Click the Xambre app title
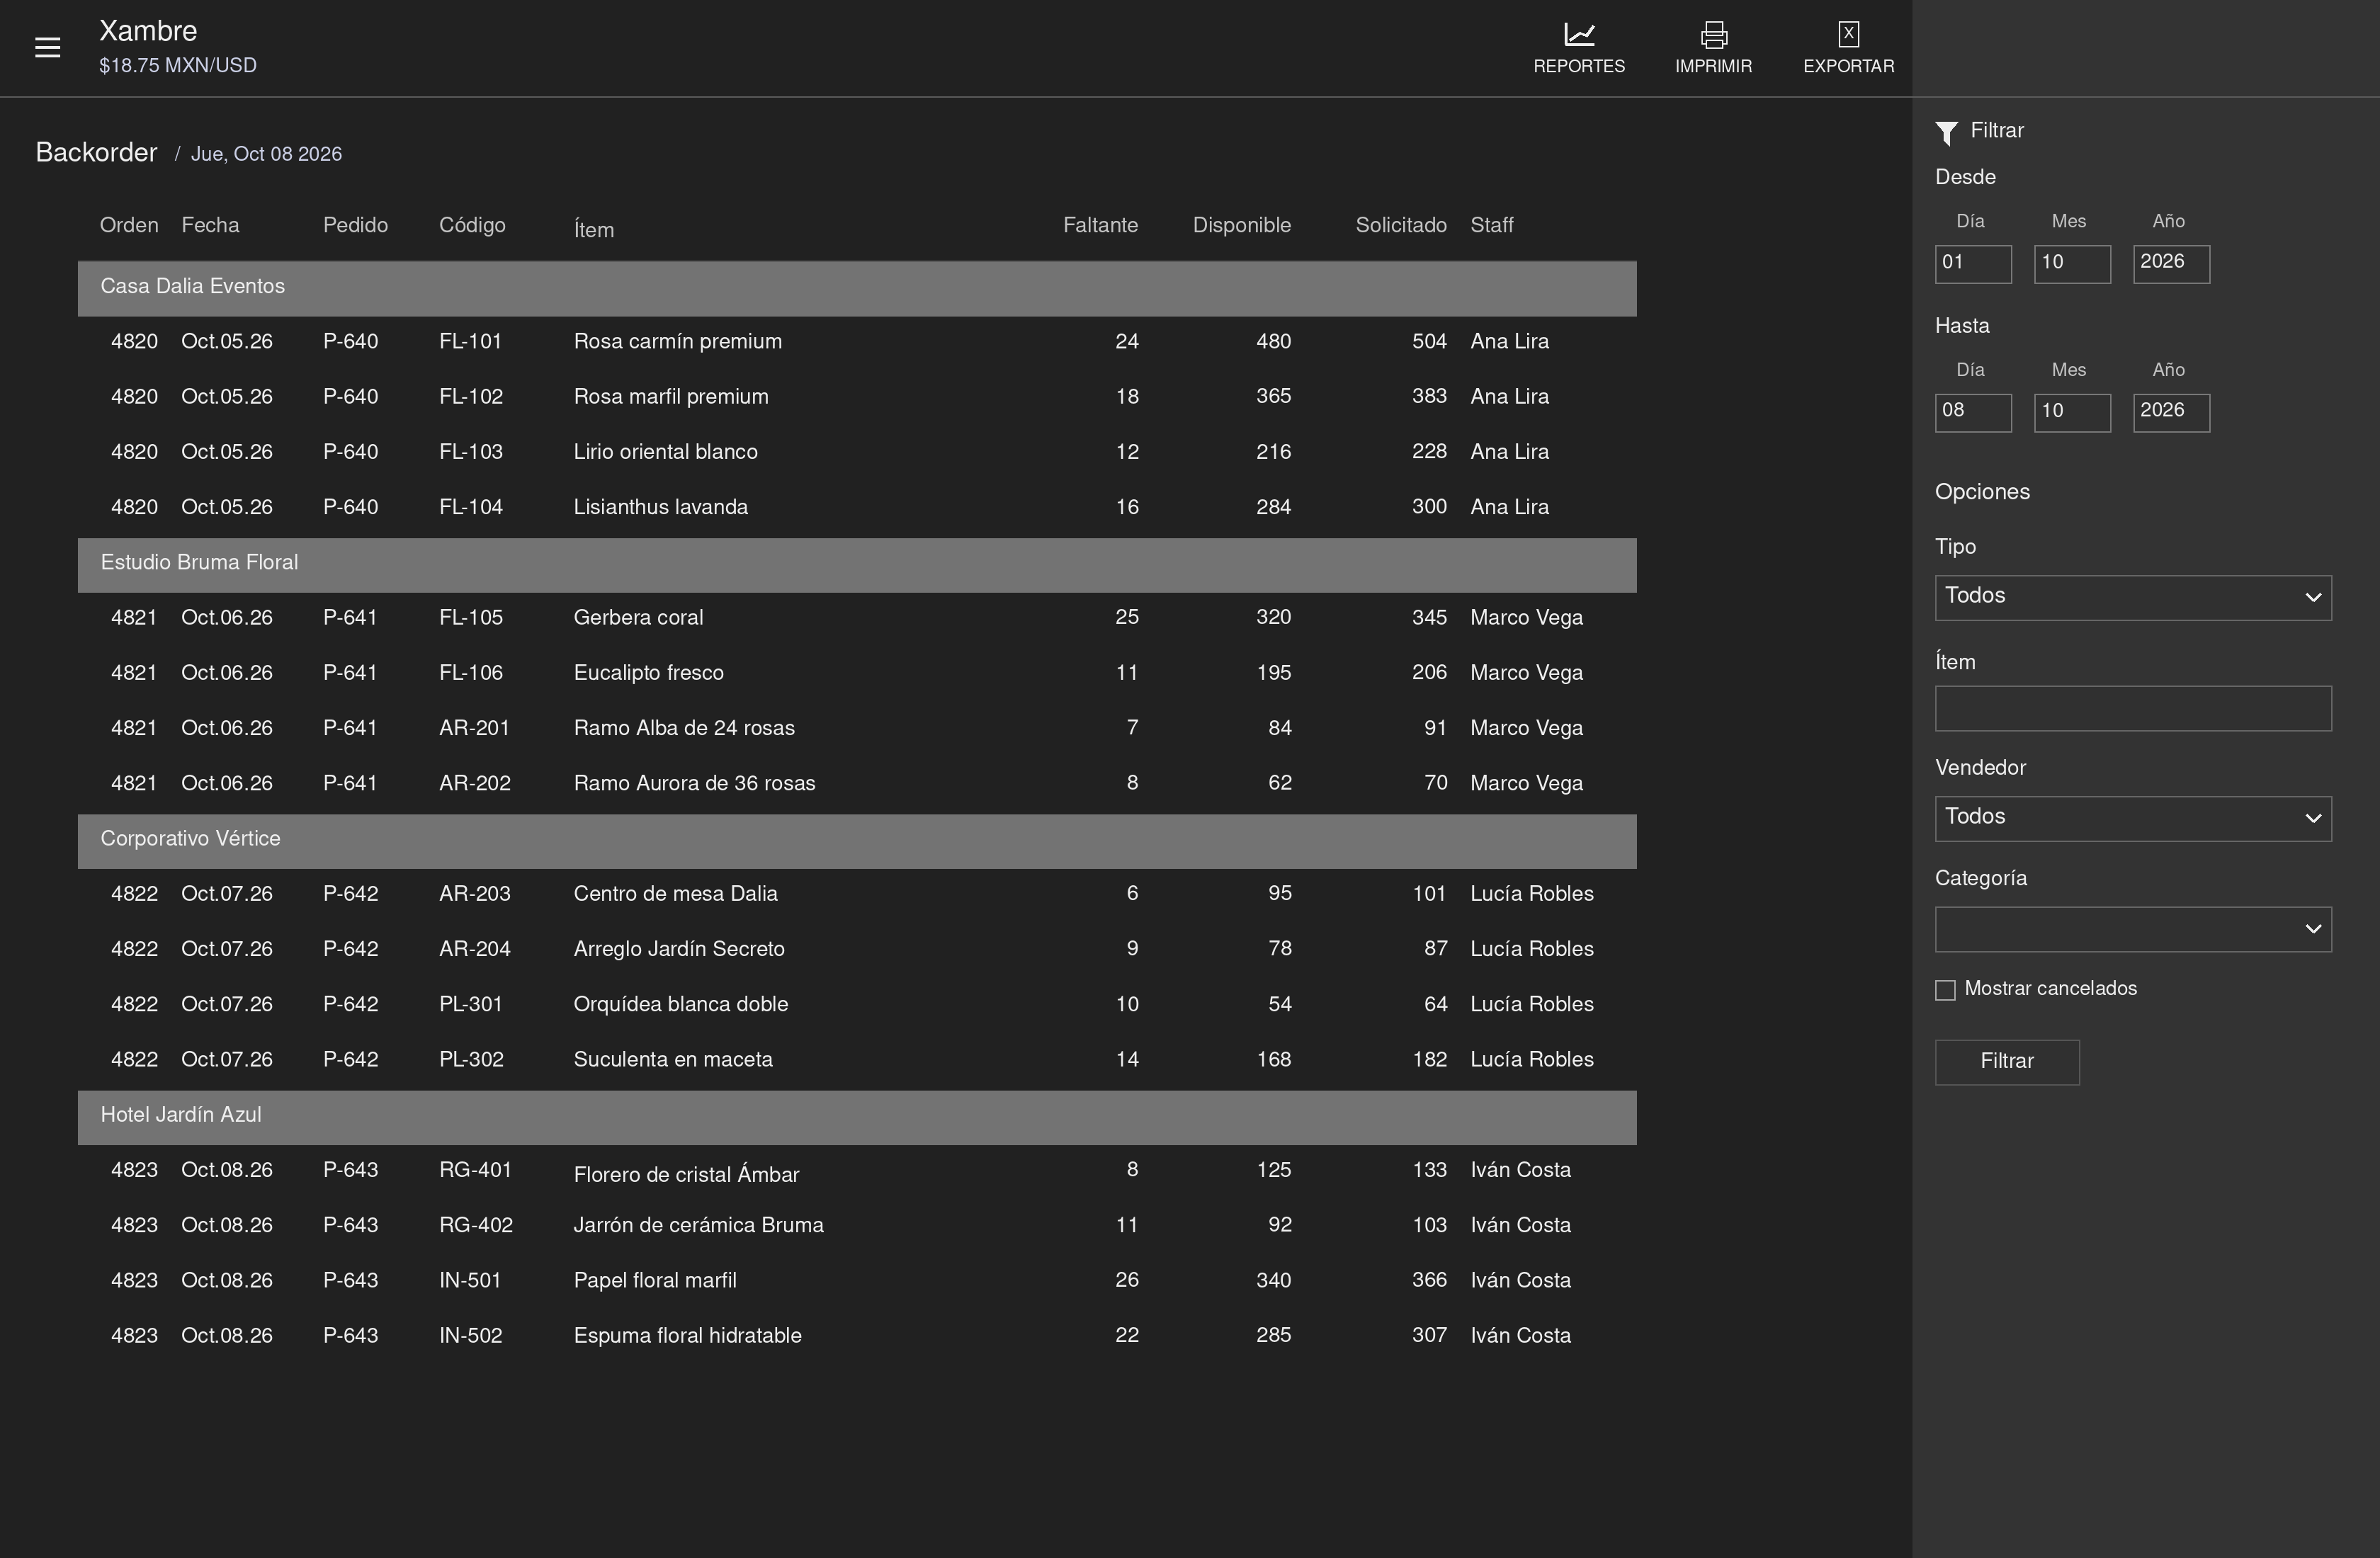The height and width of the screenshot is (1558, 2380). 148,31
